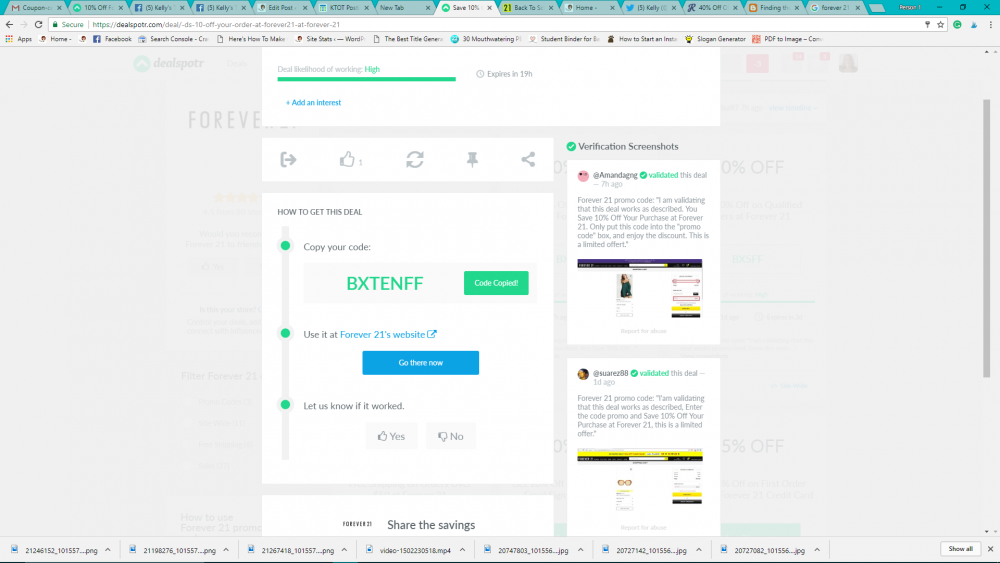This screenshot has height=563, width=1000.
Task: Open downloaded video-1502230518.mp4 file
Action: tap(409, 550)
